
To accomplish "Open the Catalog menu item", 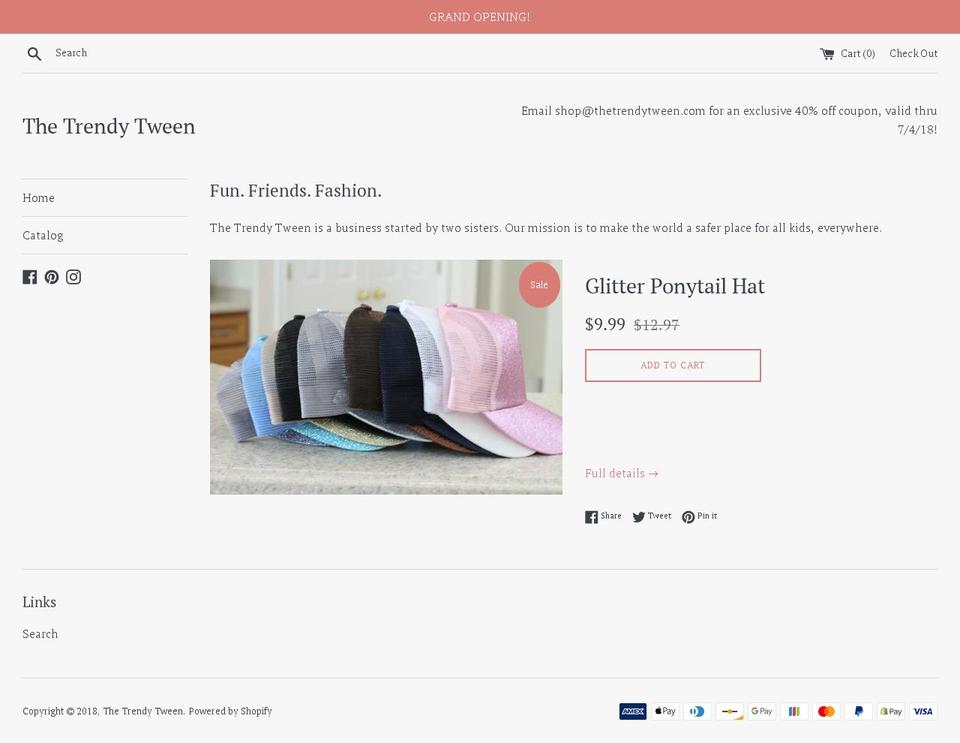I will point(43,236).
